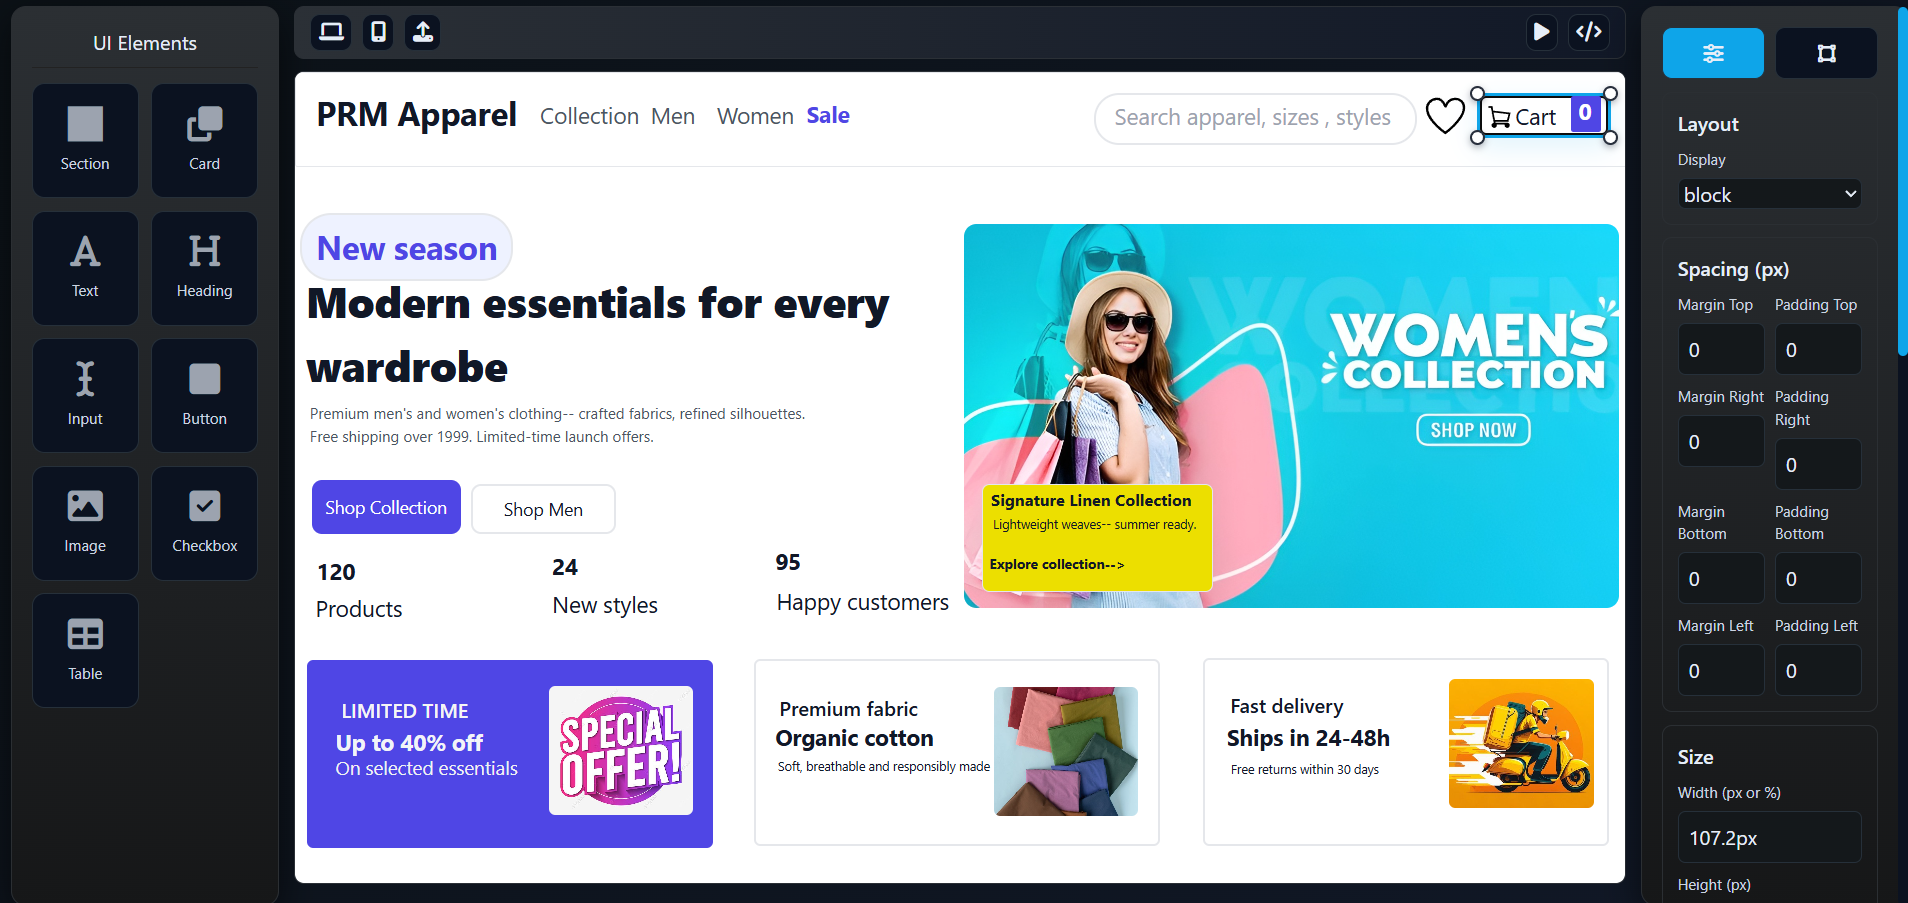Select the Table element tool
Image resolution: width=1908 pixels, height=903 pixels.
tap(85, 650)
